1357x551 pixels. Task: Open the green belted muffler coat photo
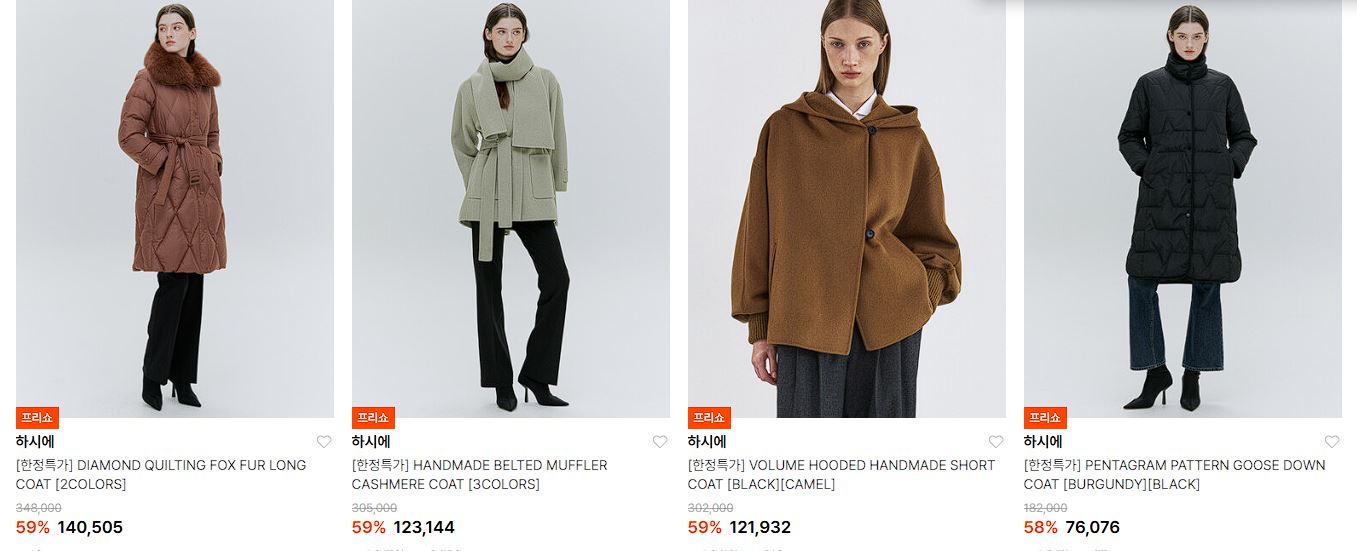(511, 209)
